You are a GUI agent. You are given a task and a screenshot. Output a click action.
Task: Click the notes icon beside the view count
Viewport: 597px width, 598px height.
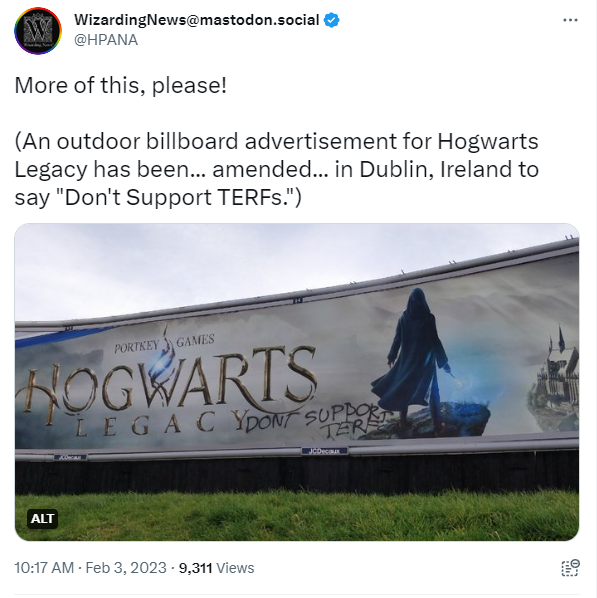[x=570, y=568]
